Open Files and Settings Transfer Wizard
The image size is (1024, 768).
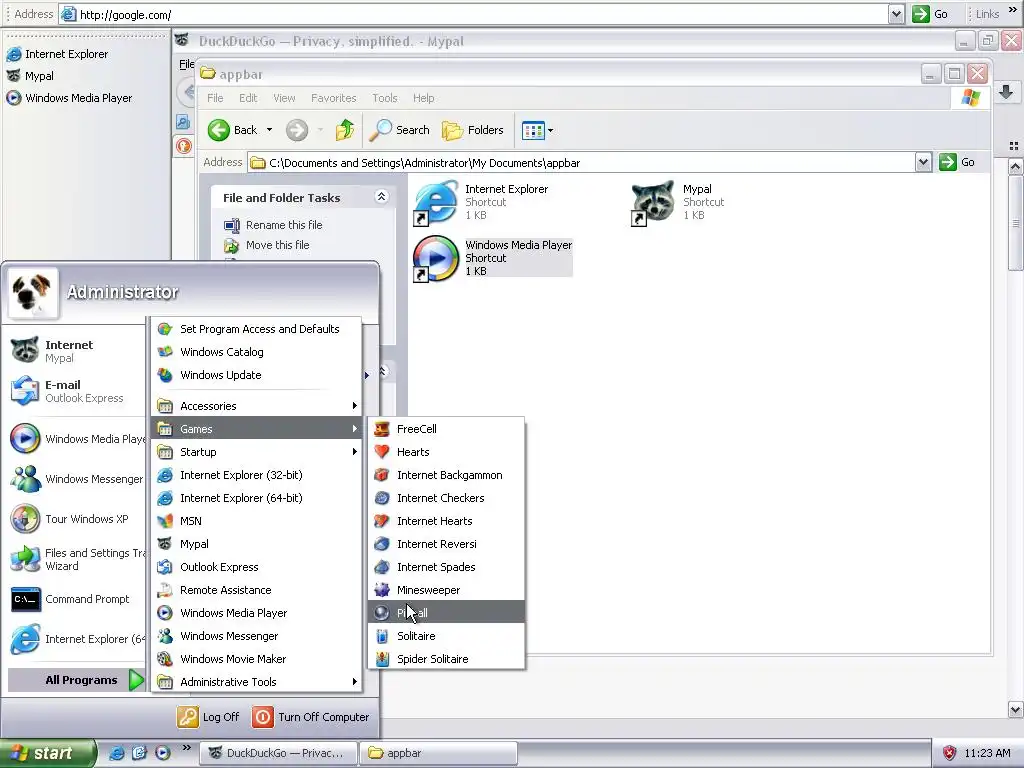point(76,559)
